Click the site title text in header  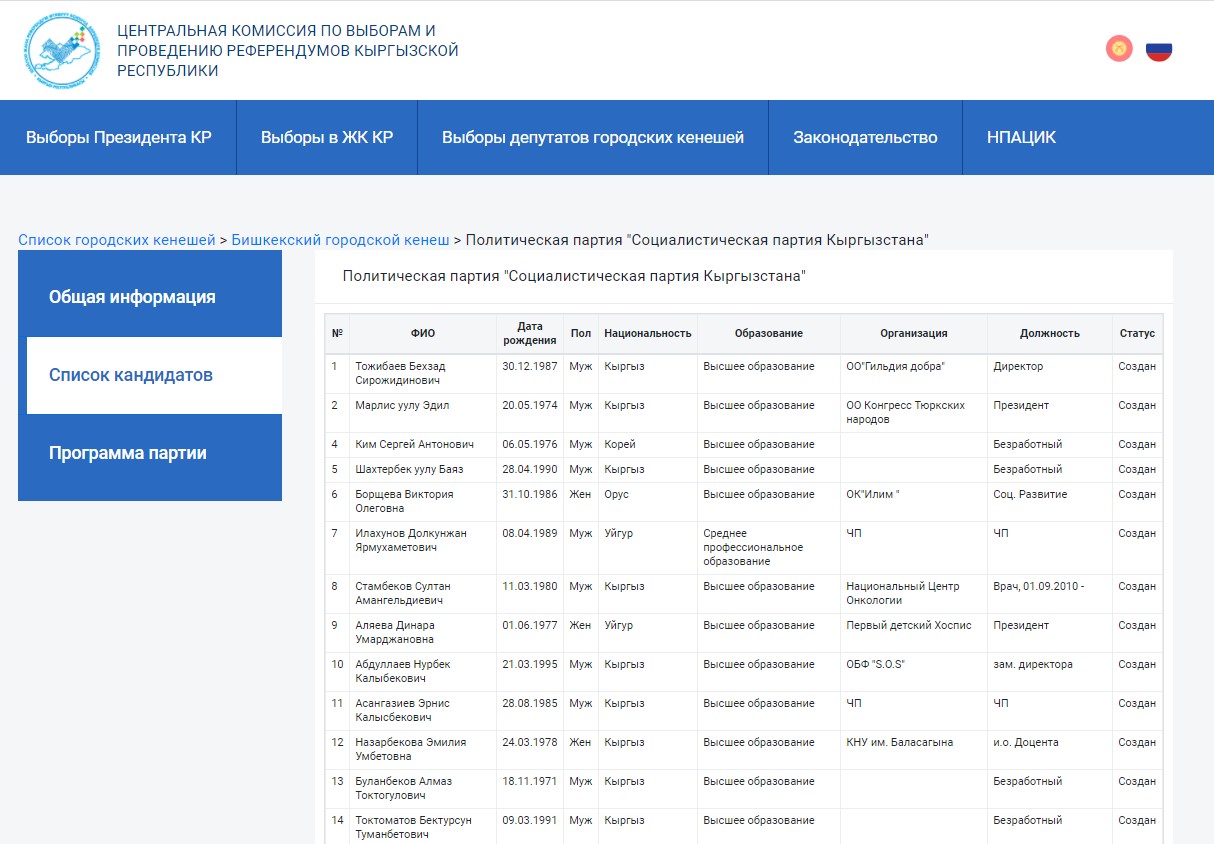pyautogui.click(x=287, y=50)
